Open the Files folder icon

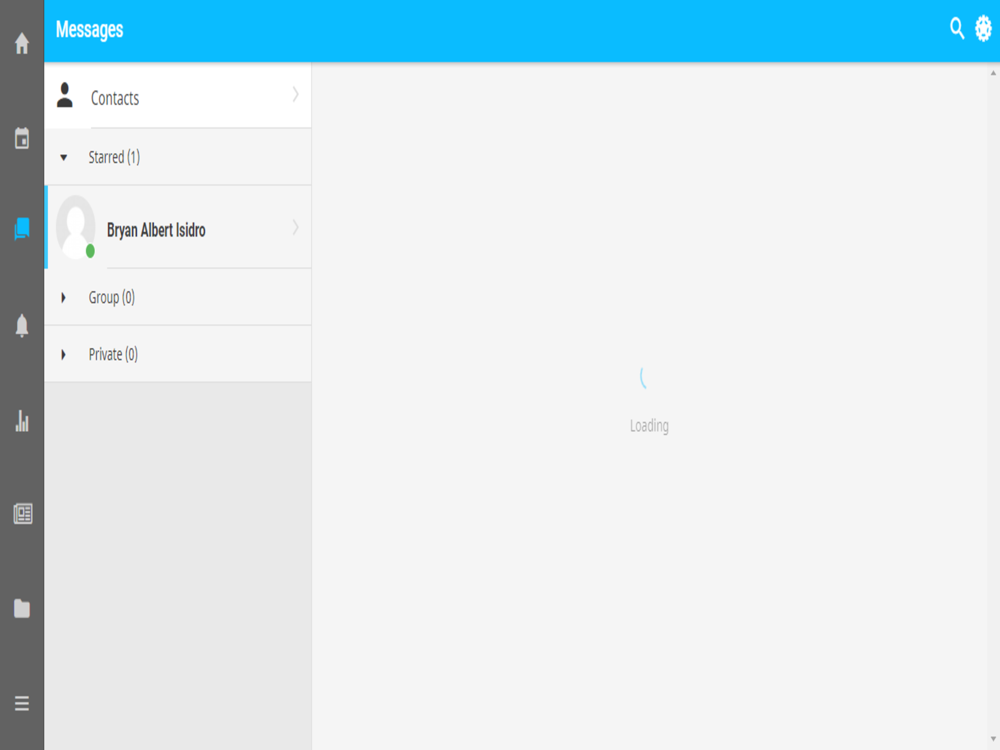coord(22,608)
